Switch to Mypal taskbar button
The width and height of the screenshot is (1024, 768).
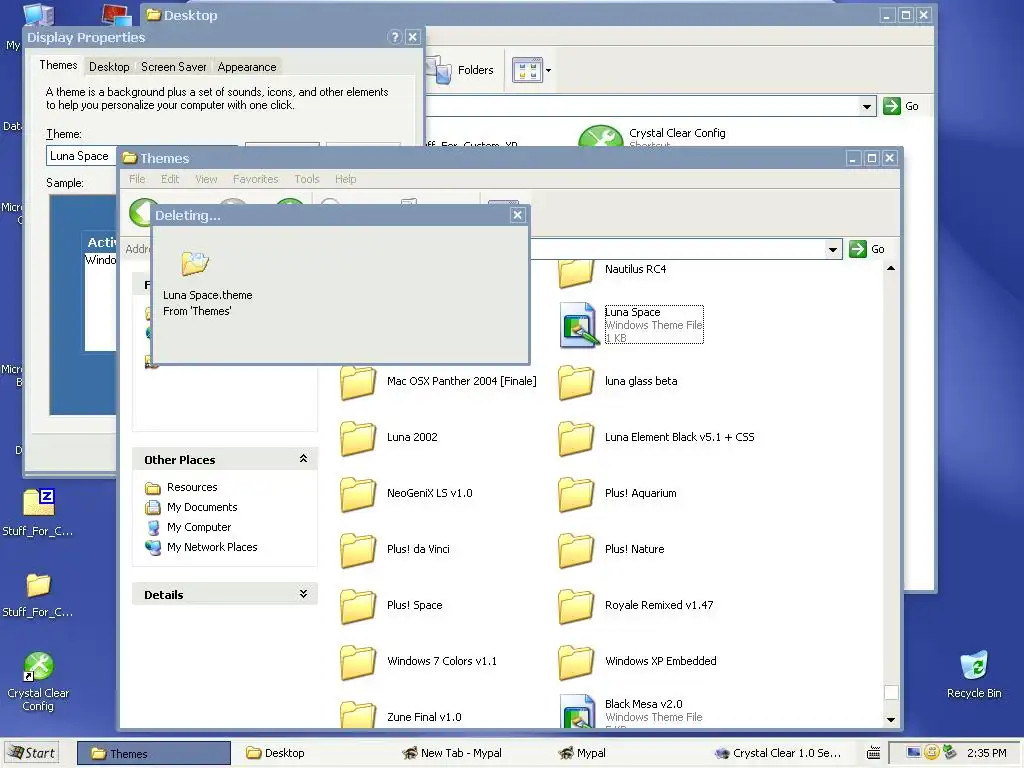click(620, 753)
